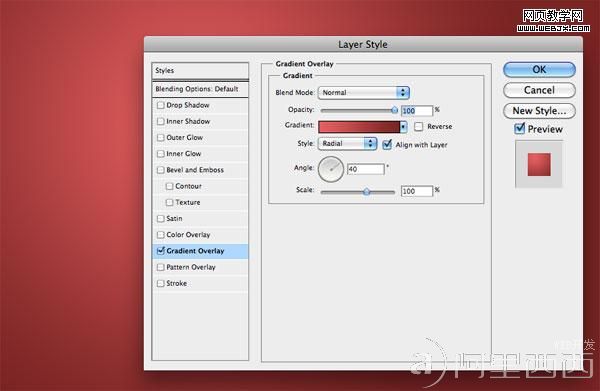Image resolution: width=600 pixels, height=391 pixels.
Task: Enable the Satin checkbox
Action: (161, 218)
